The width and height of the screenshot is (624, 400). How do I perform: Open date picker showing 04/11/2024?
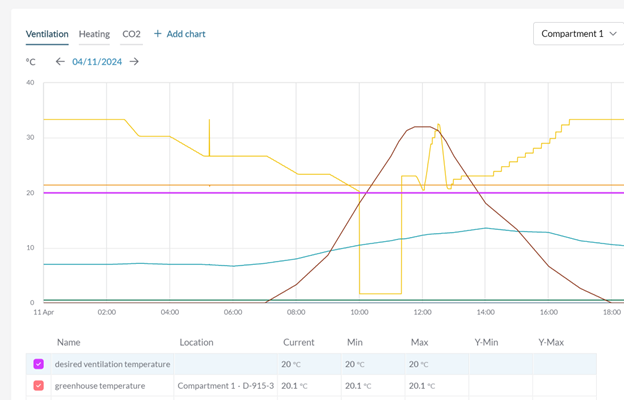[97, 62]
